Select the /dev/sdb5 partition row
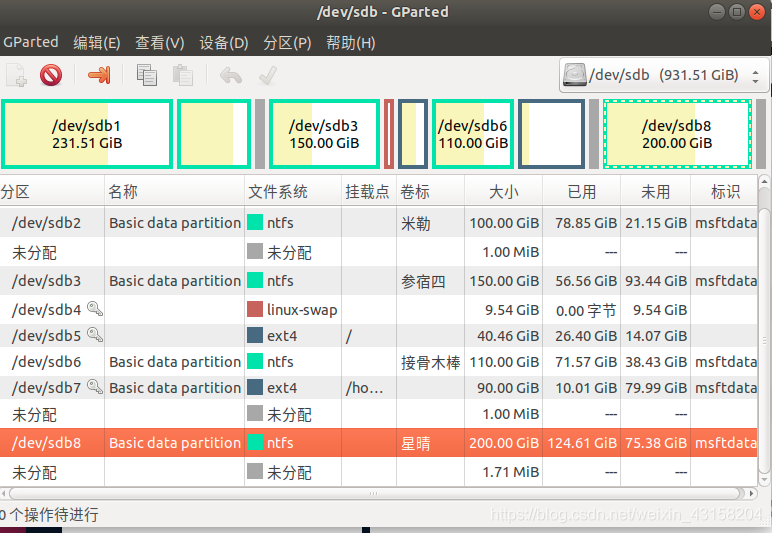The width and height of the screenshot is (772, 533). [x=379, y=336]
